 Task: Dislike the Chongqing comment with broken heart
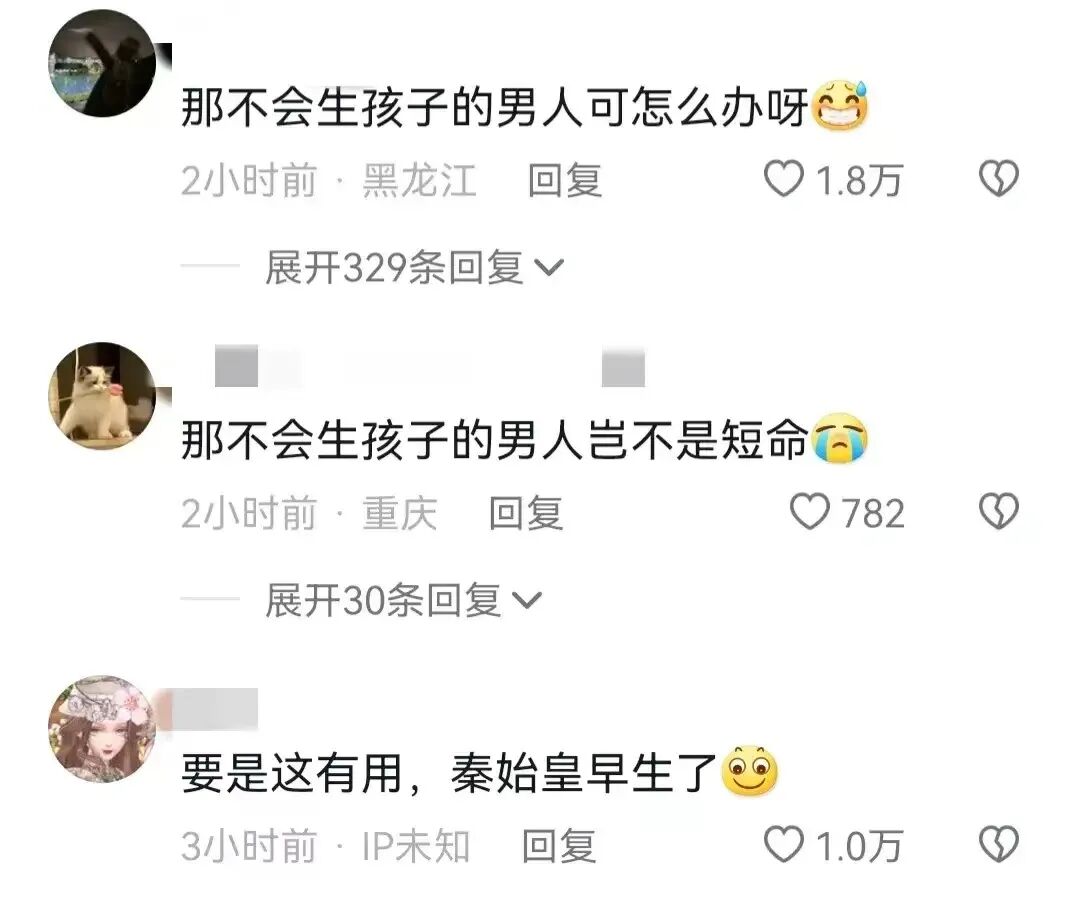pyautogui.click(x=999, y=512)
